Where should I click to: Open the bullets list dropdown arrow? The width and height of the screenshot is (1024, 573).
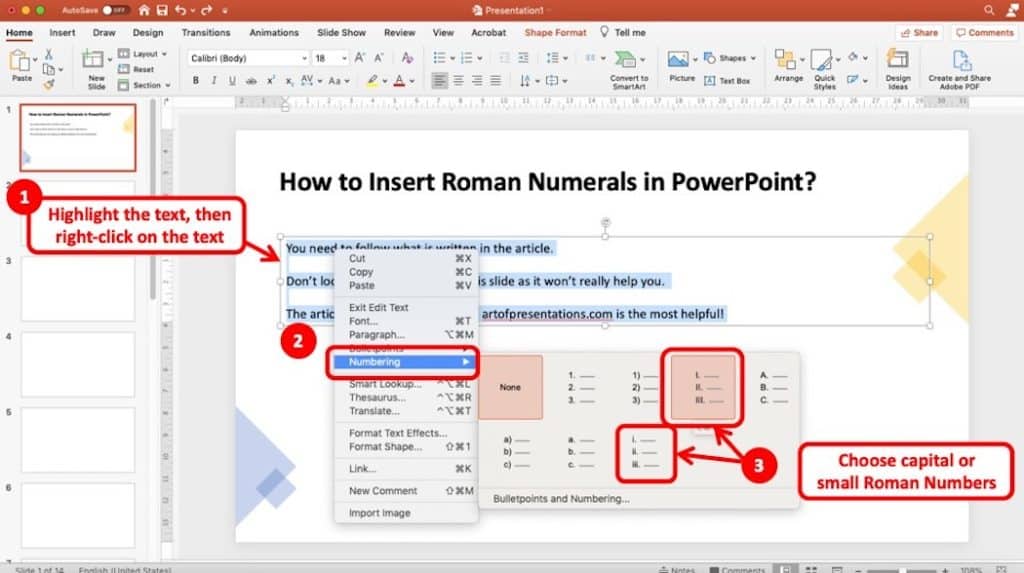coord(453,58)
